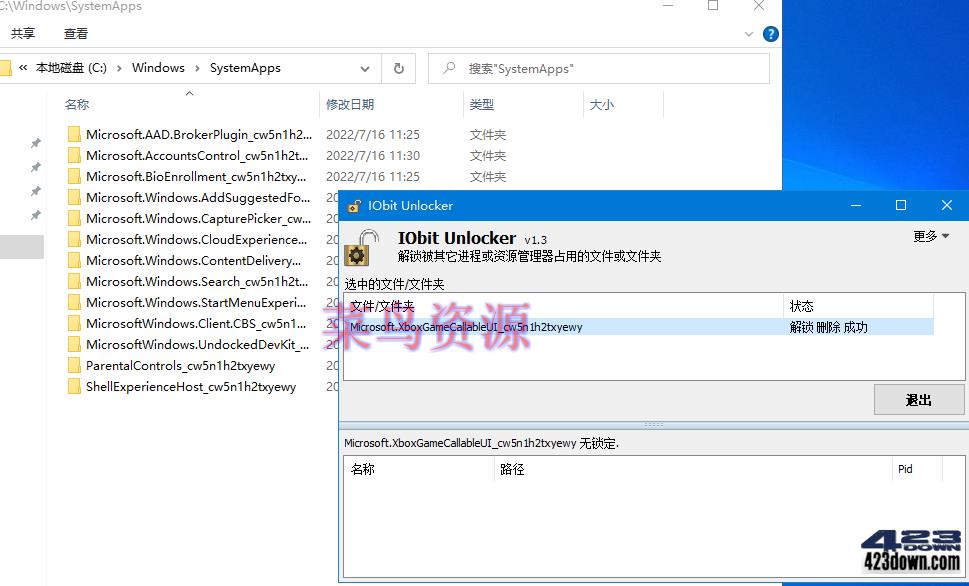
Task: Select the Microsoft.AccountsControl folder icon
Action: click(74, 156)
